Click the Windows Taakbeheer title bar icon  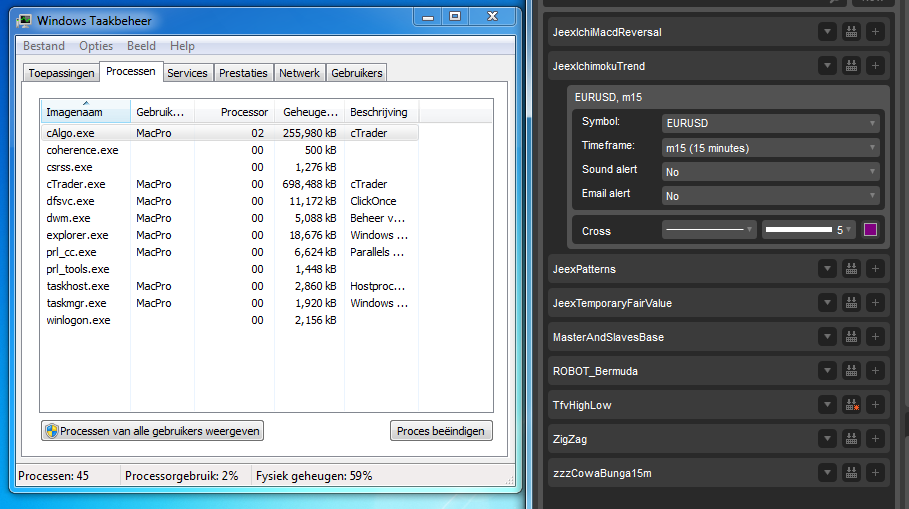(24, 21)
